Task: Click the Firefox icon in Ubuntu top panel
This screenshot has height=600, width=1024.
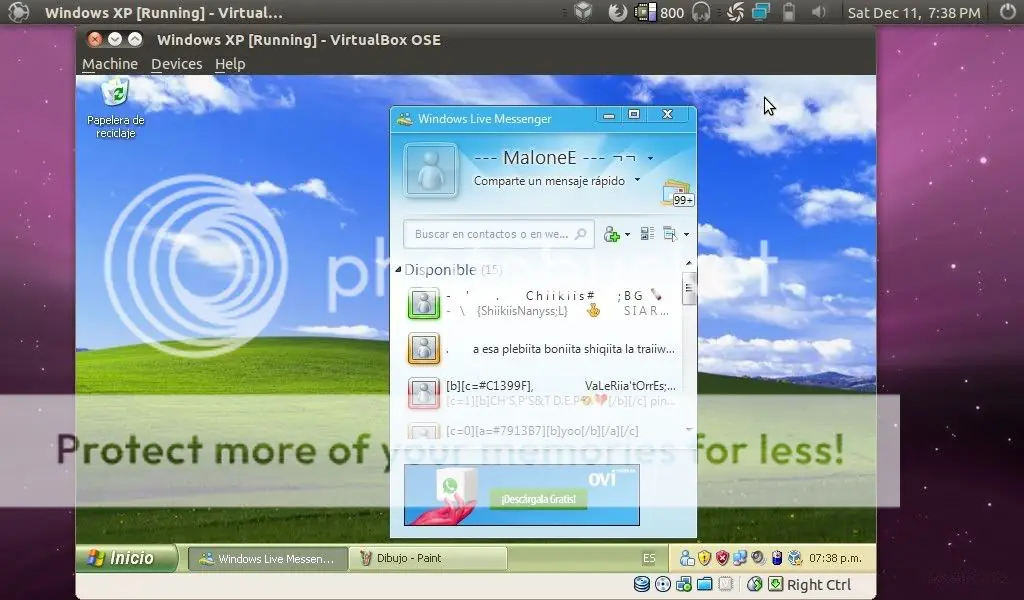Action: tap(617, 12)
